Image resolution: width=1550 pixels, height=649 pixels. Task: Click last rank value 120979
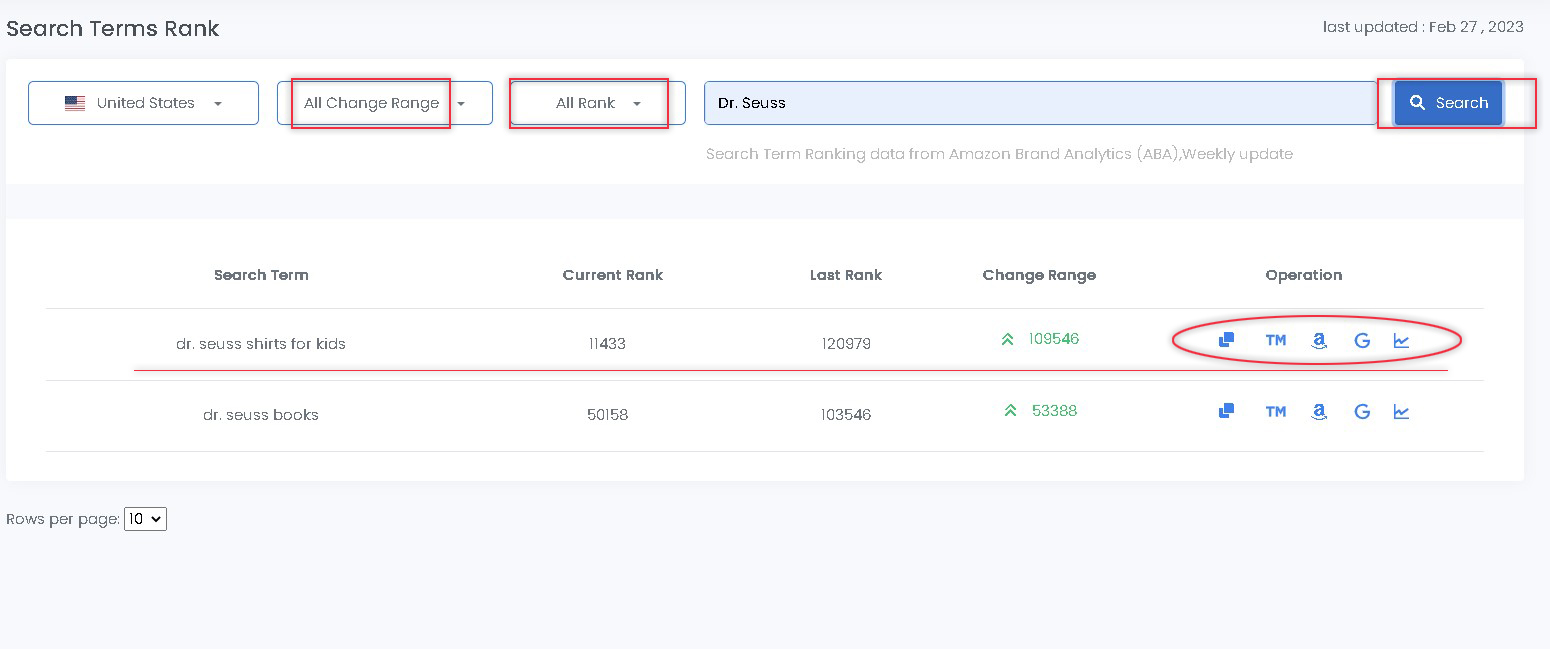(x=846, y=344)
